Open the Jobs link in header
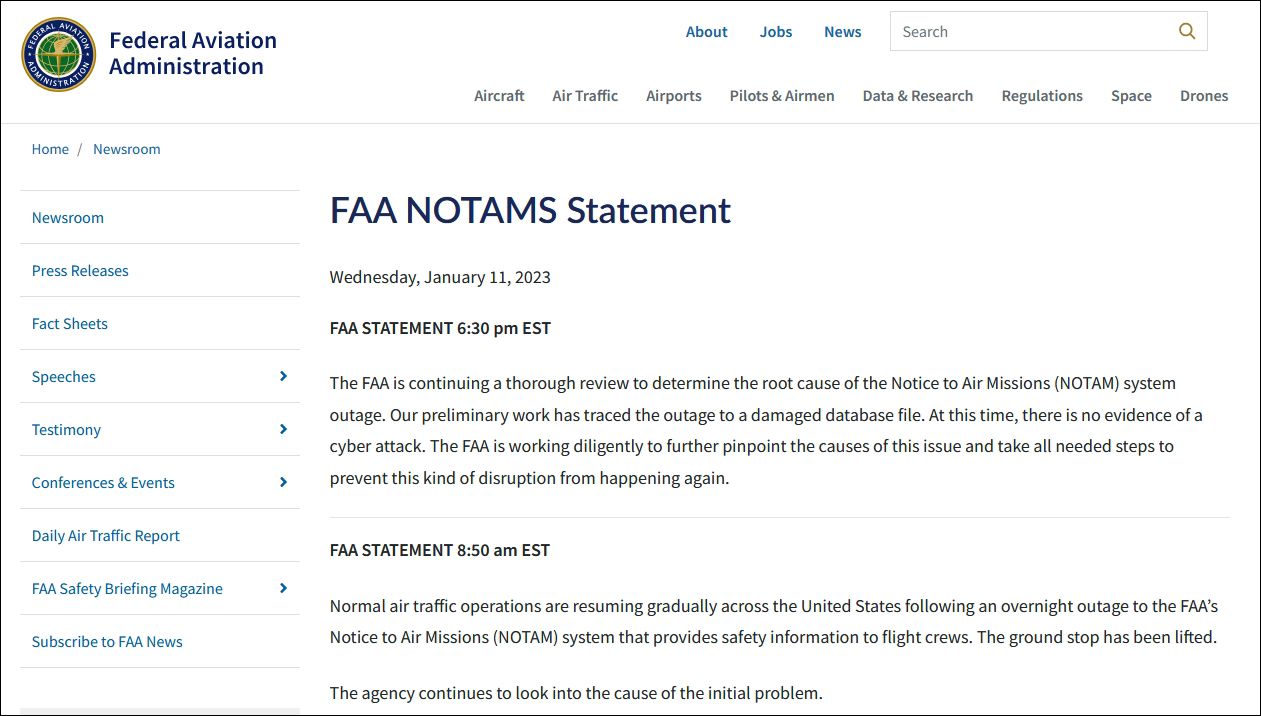Screen dimensions: 1261x716 click(776, 31)
